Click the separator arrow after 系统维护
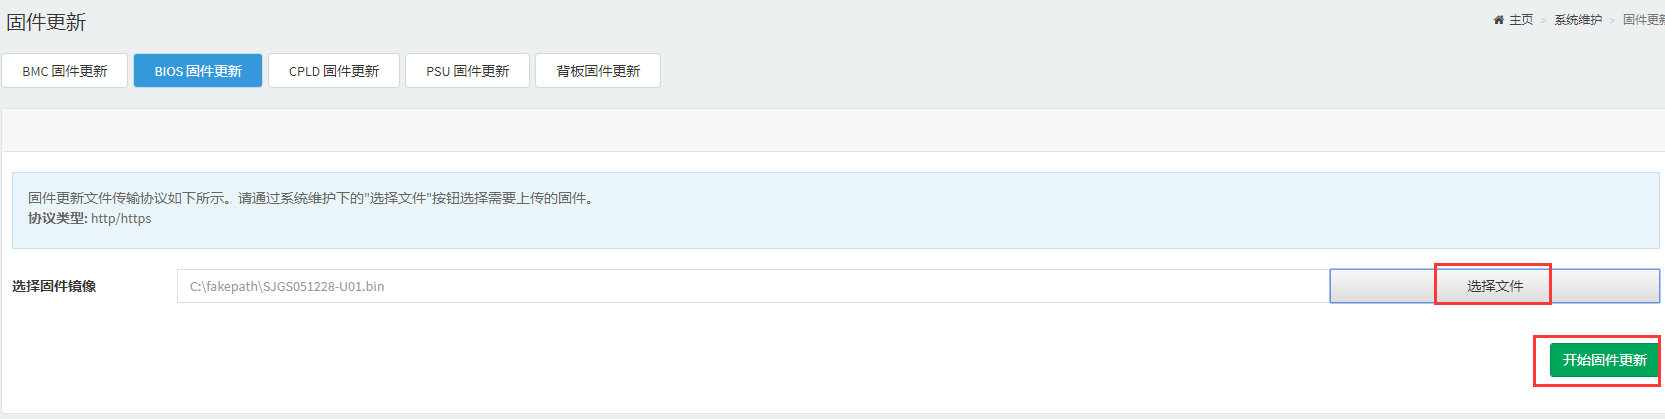 coord(1612,20)
